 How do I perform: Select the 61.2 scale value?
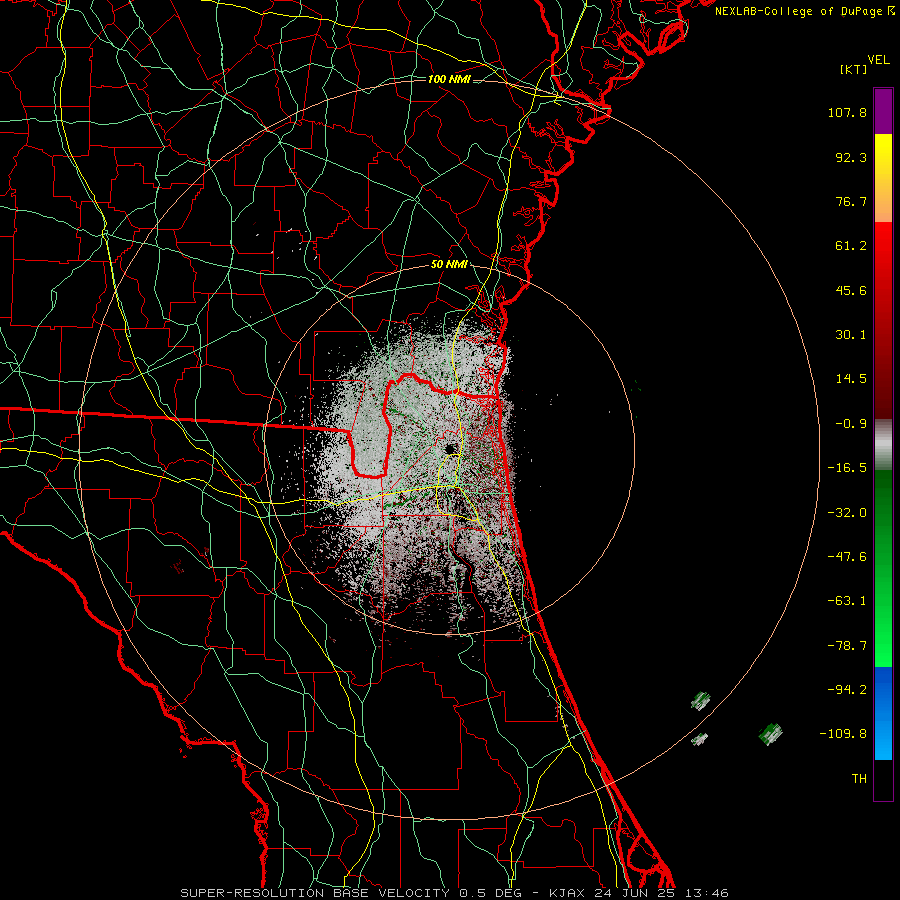coord(851,246)
